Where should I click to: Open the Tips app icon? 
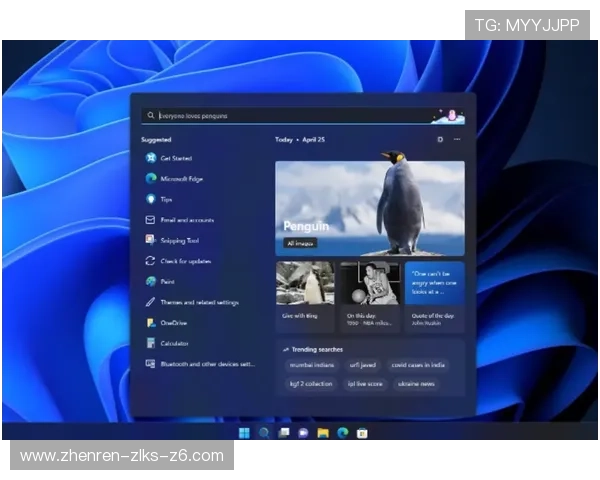(x=150, y=199)
